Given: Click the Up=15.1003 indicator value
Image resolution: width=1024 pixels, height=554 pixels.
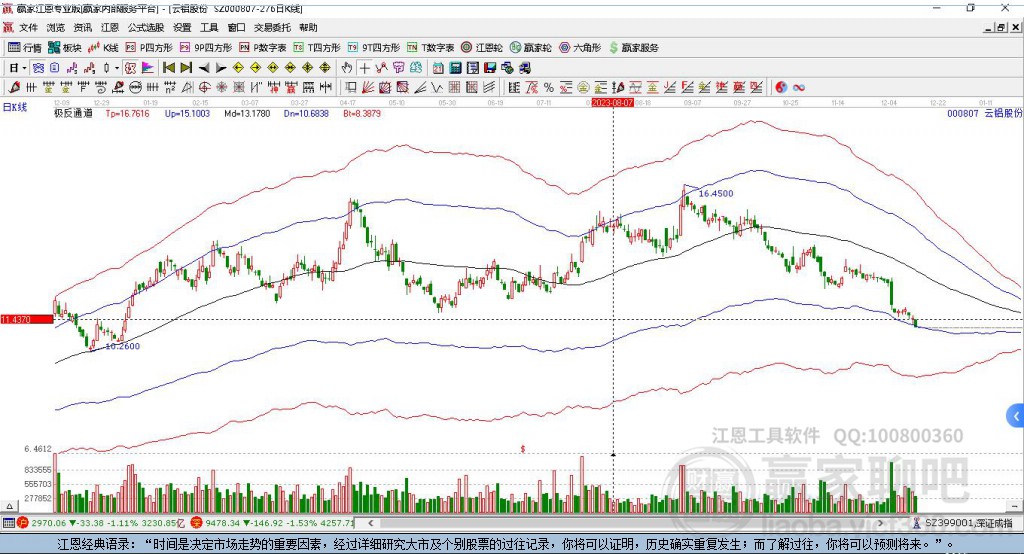Looking at the screenshot, I should [187, 113].
